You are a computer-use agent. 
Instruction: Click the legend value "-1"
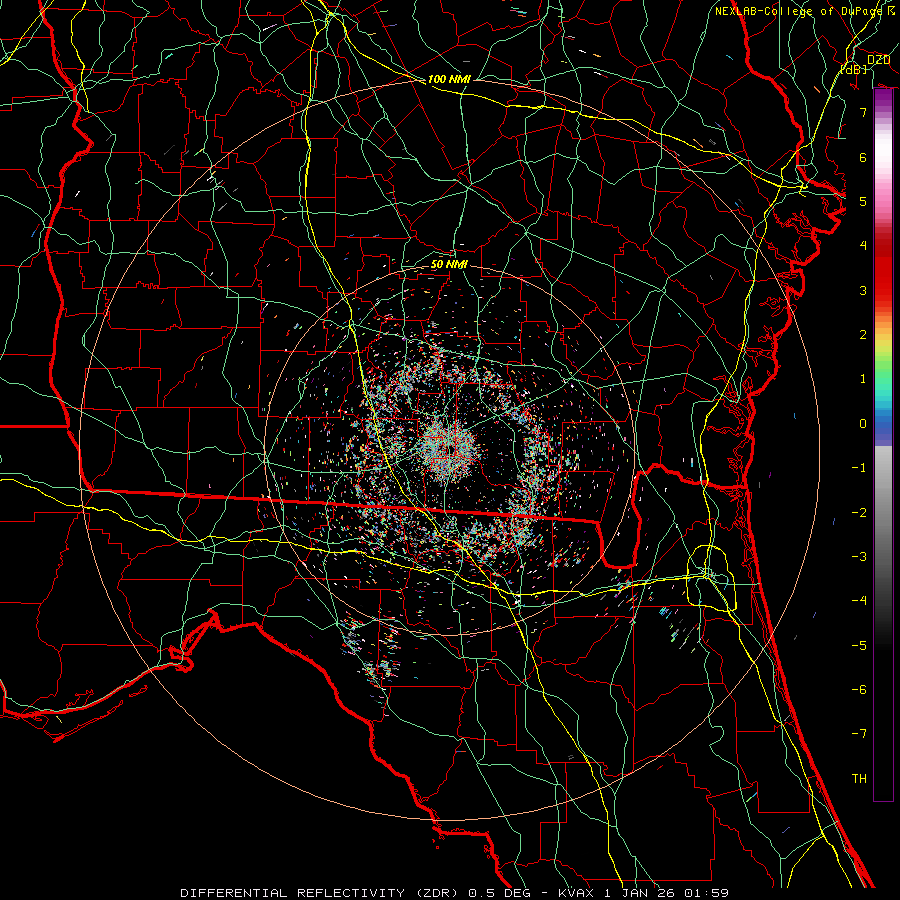point(859,468)
